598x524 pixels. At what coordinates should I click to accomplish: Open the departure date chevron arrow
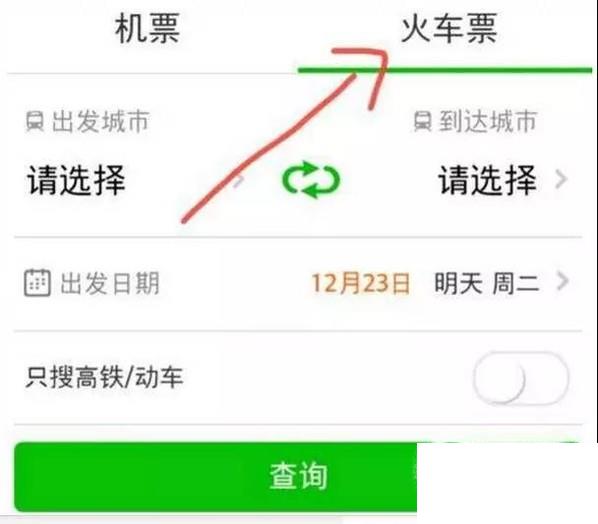point(562,281)
